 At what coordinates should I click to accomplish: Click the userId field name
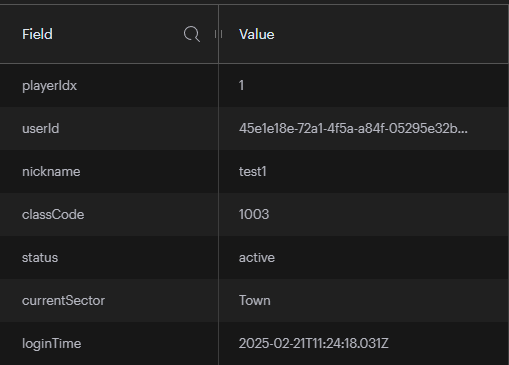41,129
